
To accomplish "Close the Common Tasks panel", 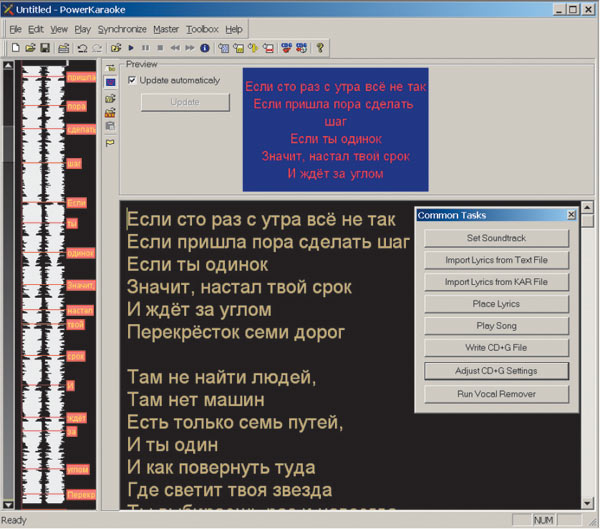I will point(571,215).
